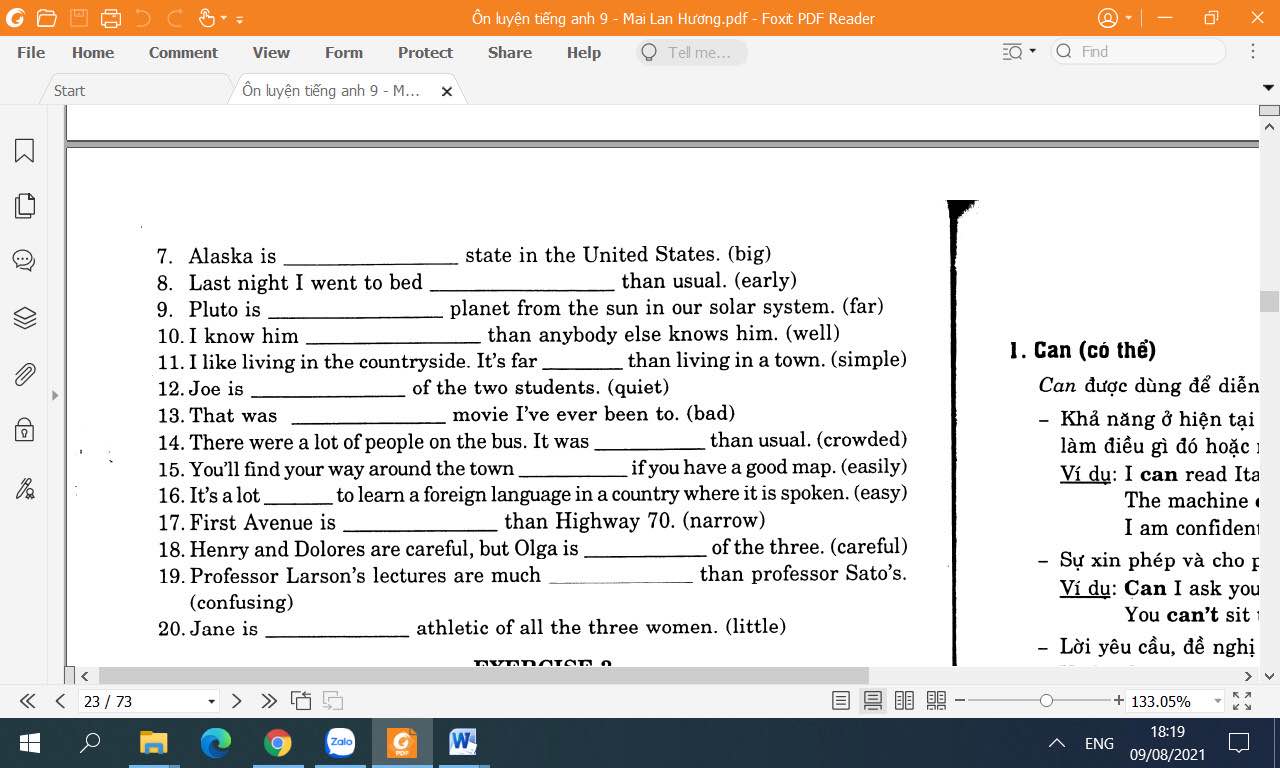Expand the document tab list arrow
Image resolution: width=1280 pixels, height=768 pixels.
click(1269, 88)
